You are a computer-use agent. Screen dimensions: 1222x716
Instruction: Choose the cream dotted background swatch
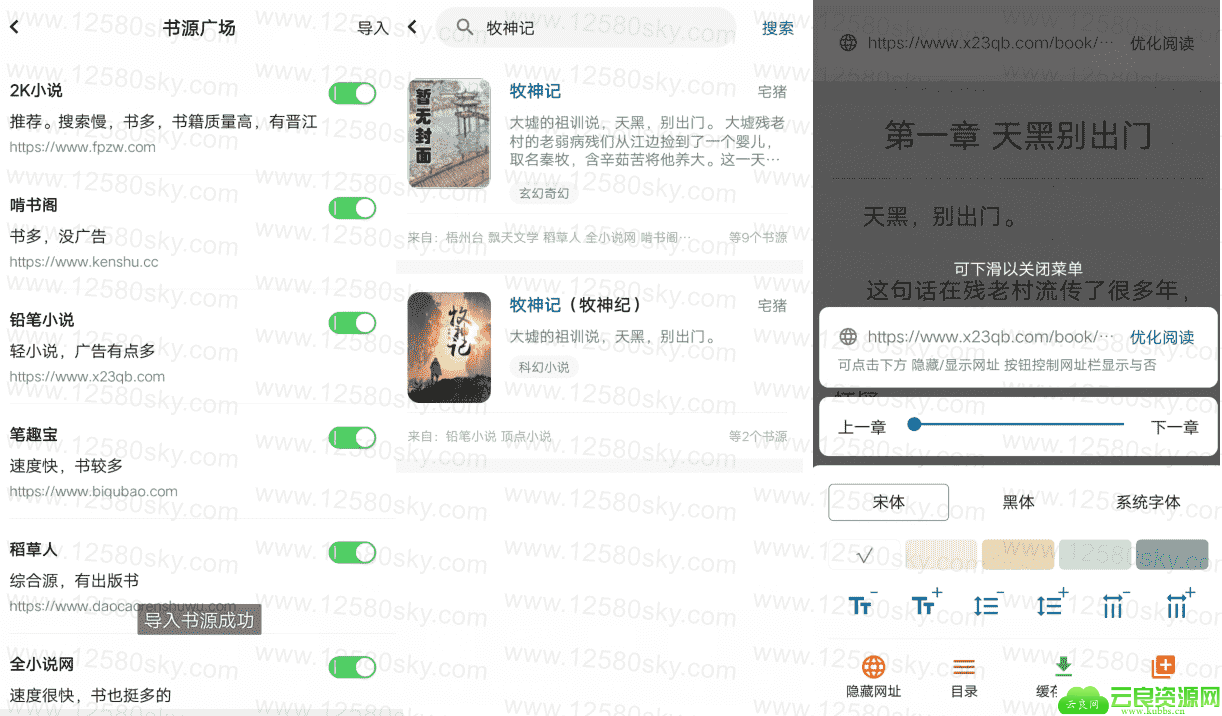[x=941, y=555]
